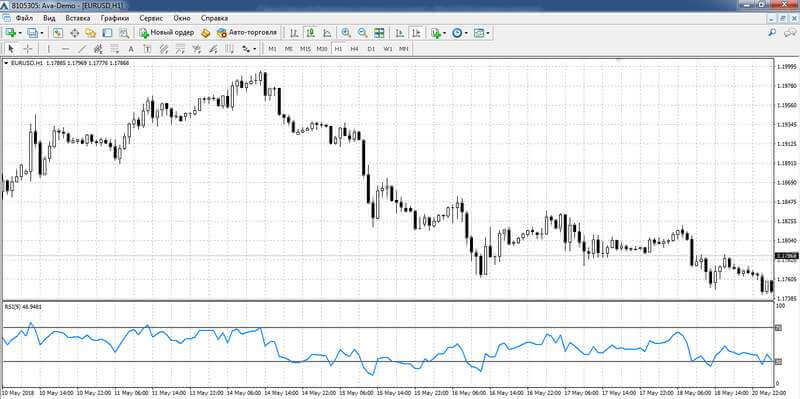Select H4 timeframe
Viewport: 800px width, 399px height.
coord(355,49)
